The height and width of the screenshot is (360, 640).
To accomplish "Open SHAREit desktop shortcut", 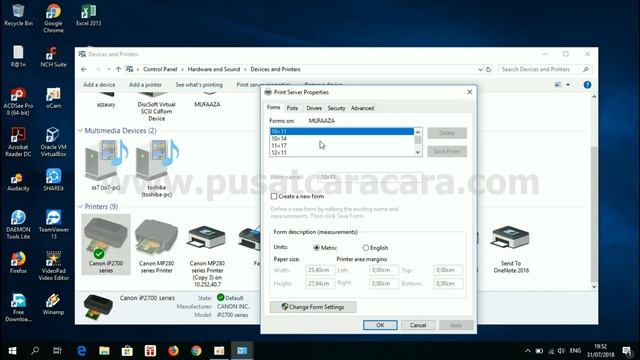I will (x=53, y=180).
